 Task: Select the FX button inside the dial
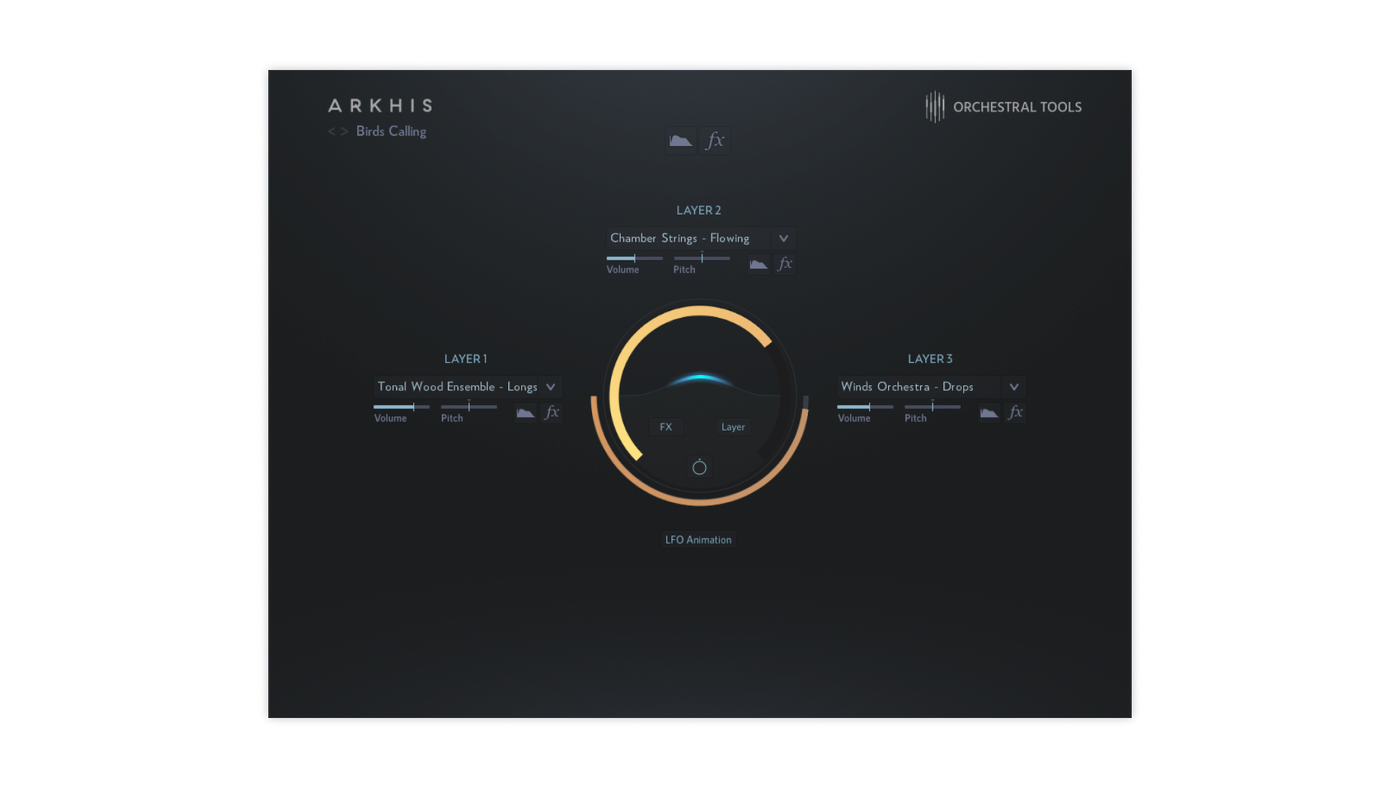(x=666, y=427)
